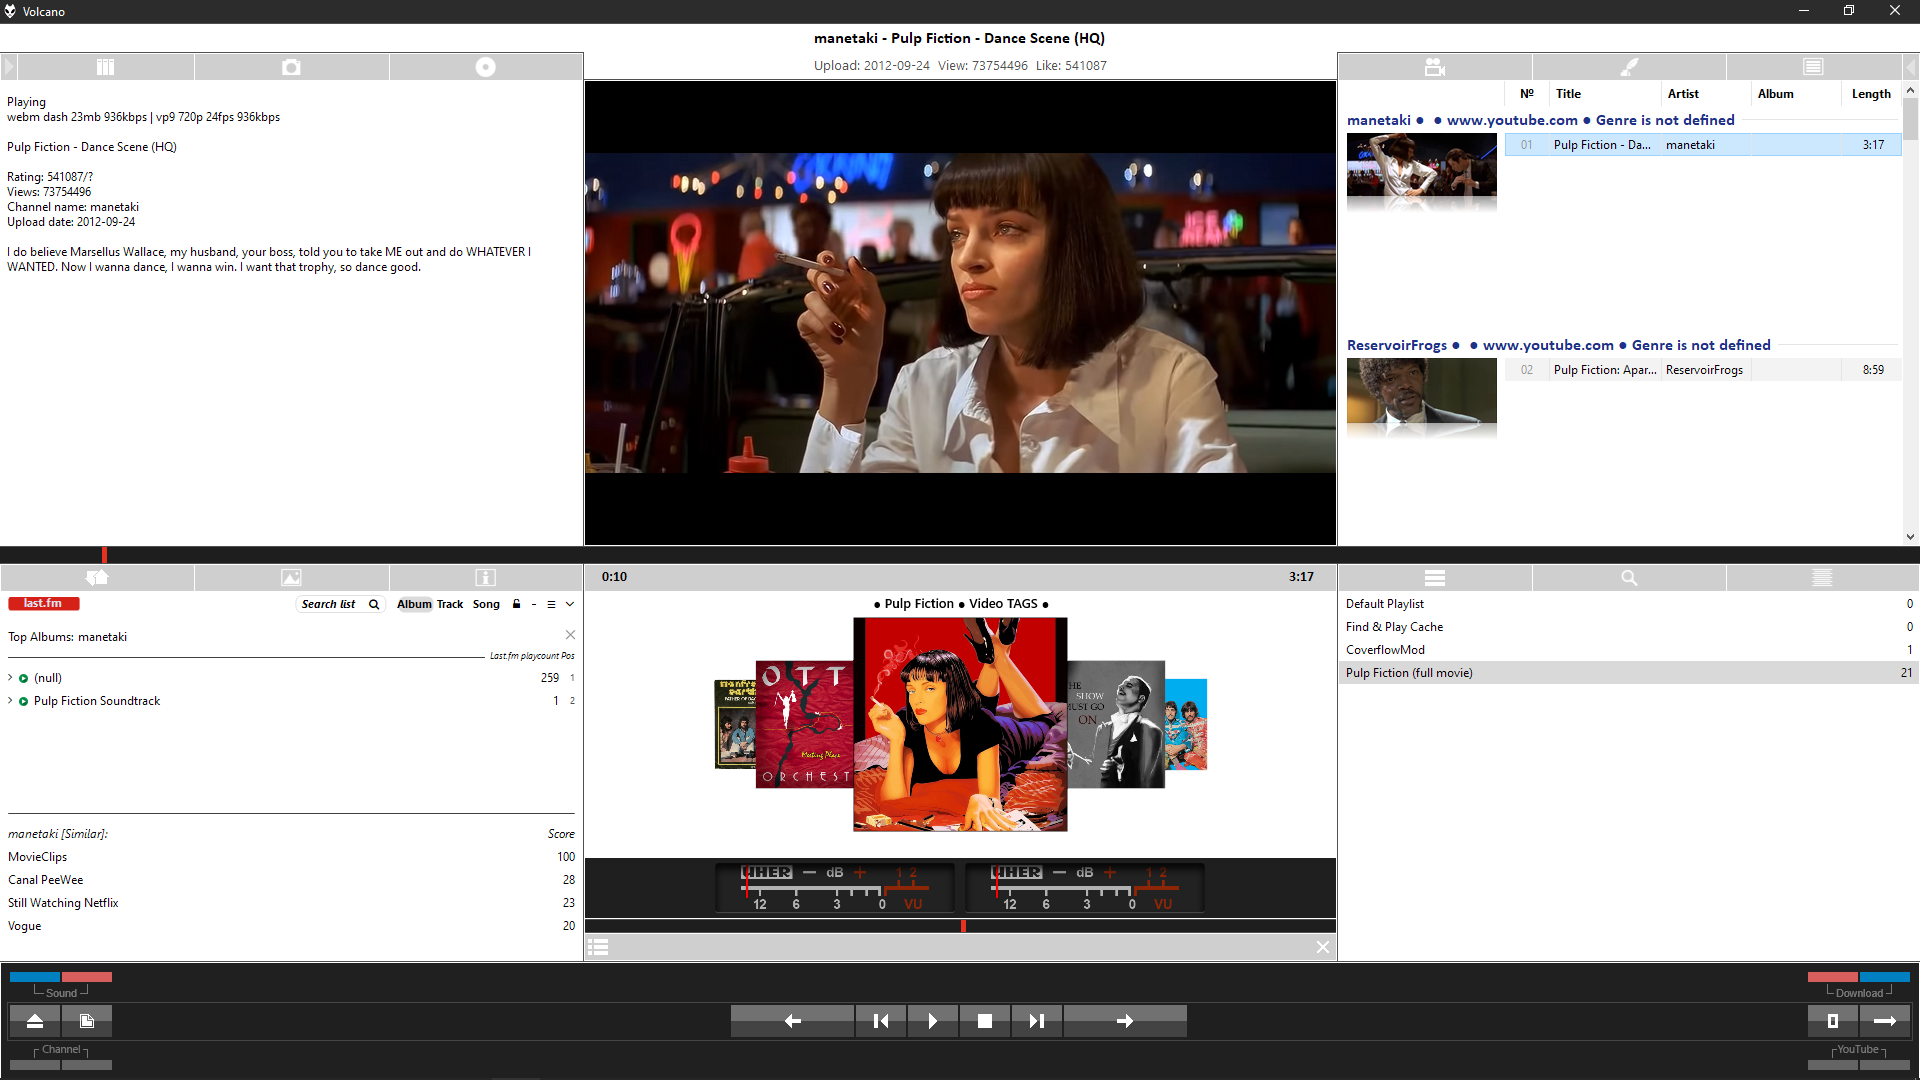This screenshot has height=1080, width=1920.
Task: Expand the Pulp Fiction Soundtrack entry
Action: (x=11, y=701)
